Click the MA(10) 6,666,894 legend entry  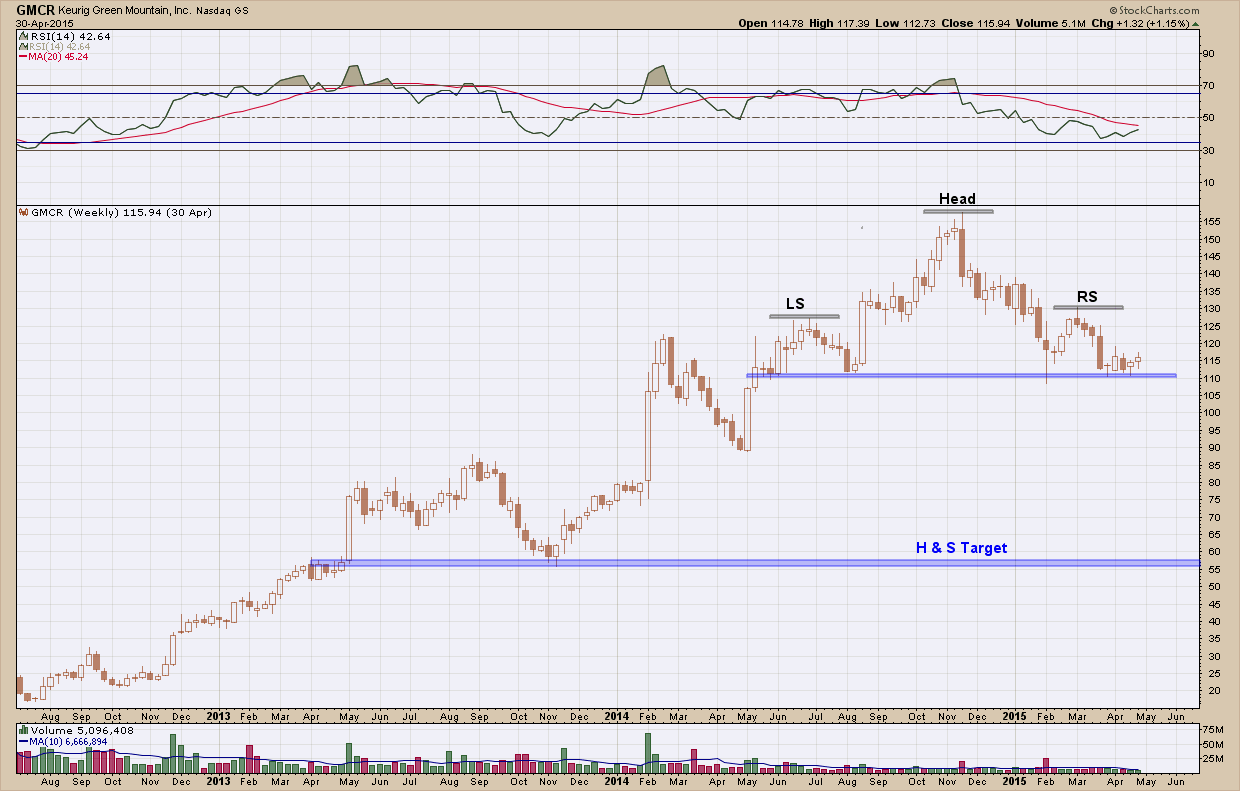click(x=64, y=741)
